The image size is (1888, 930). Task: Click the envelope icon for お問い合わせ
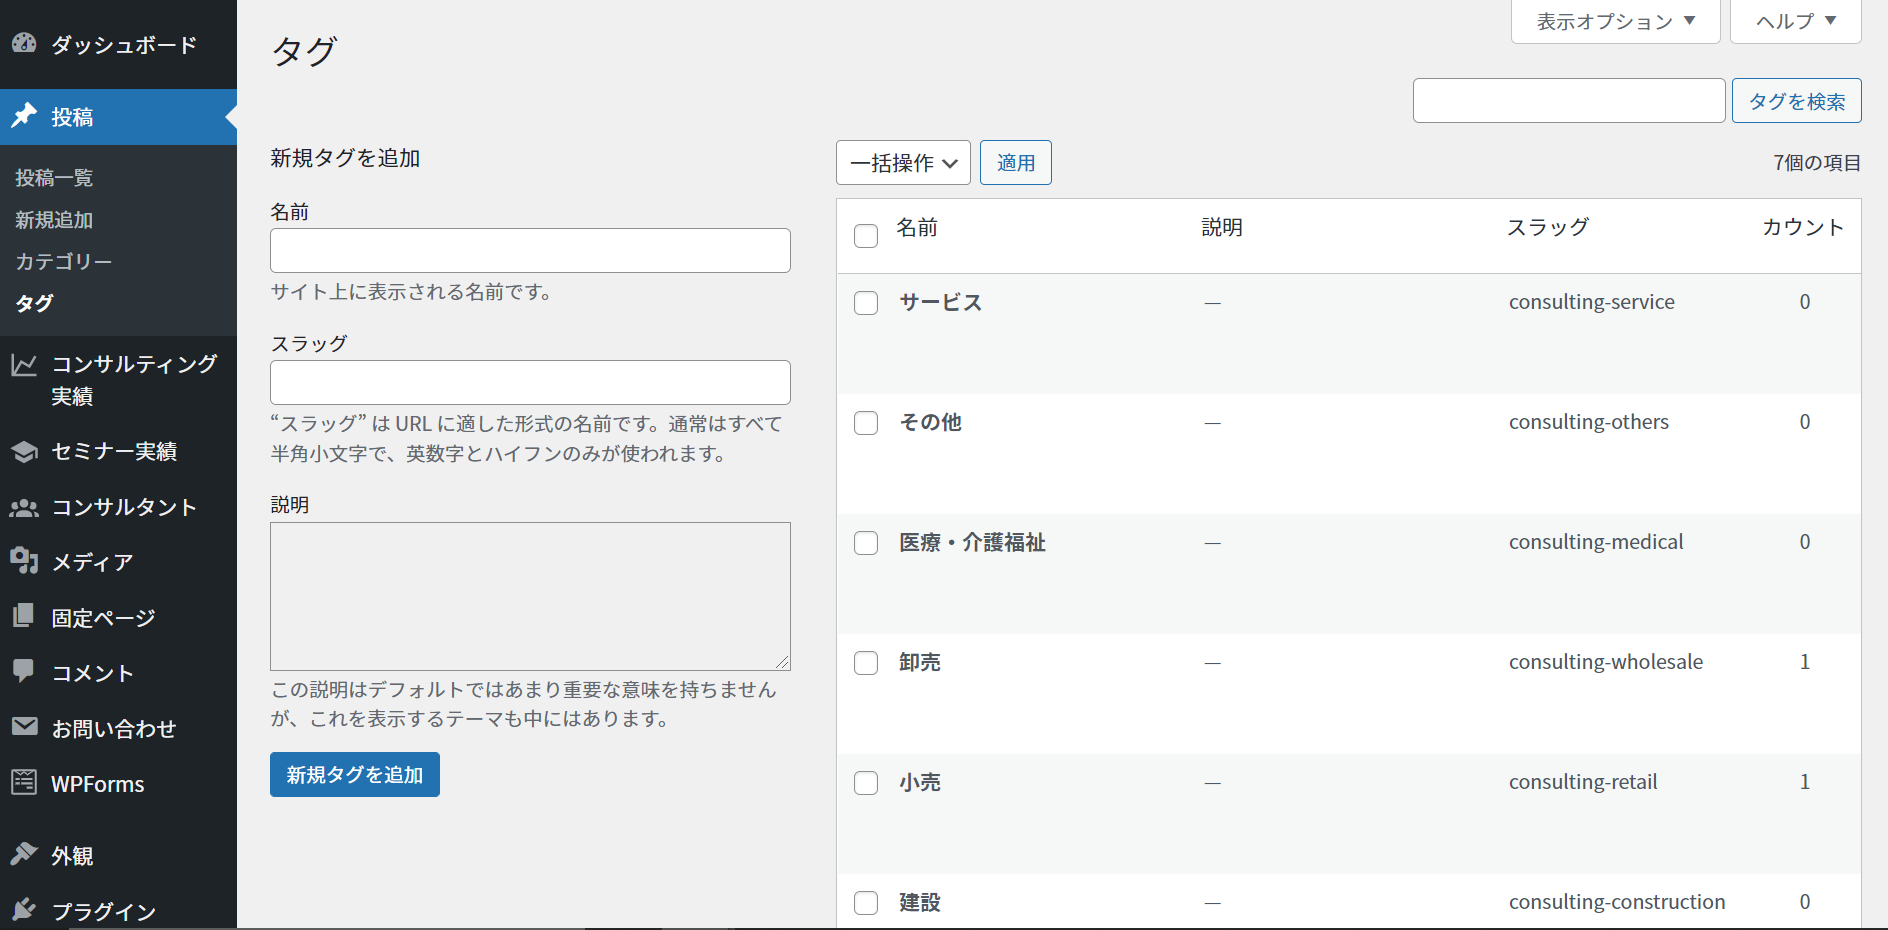click(24, 727)
